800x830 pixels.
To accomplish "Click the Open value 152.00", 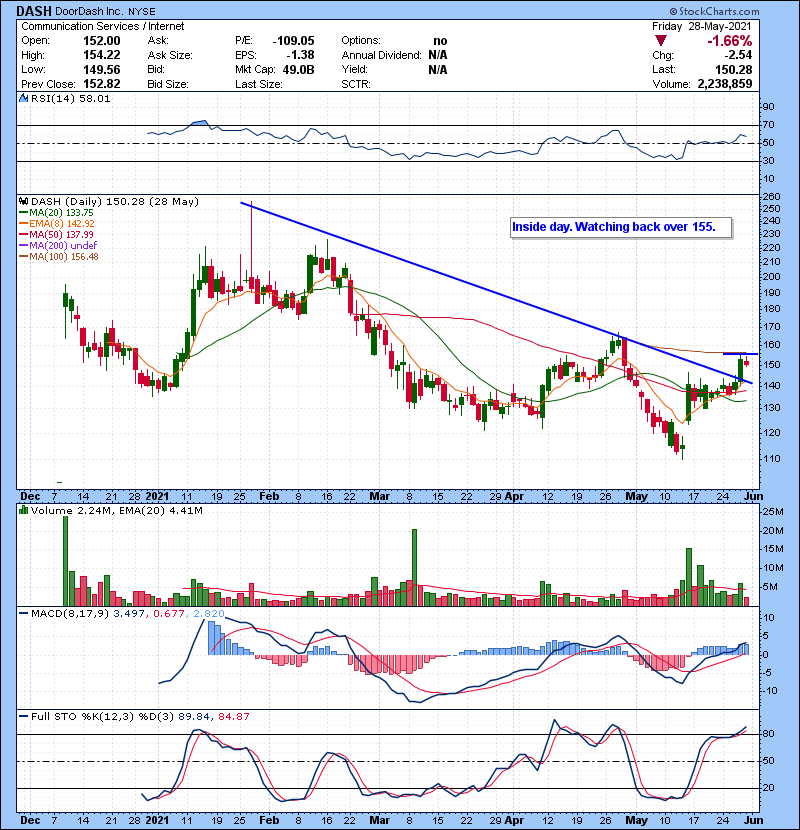I will (102, 41).
